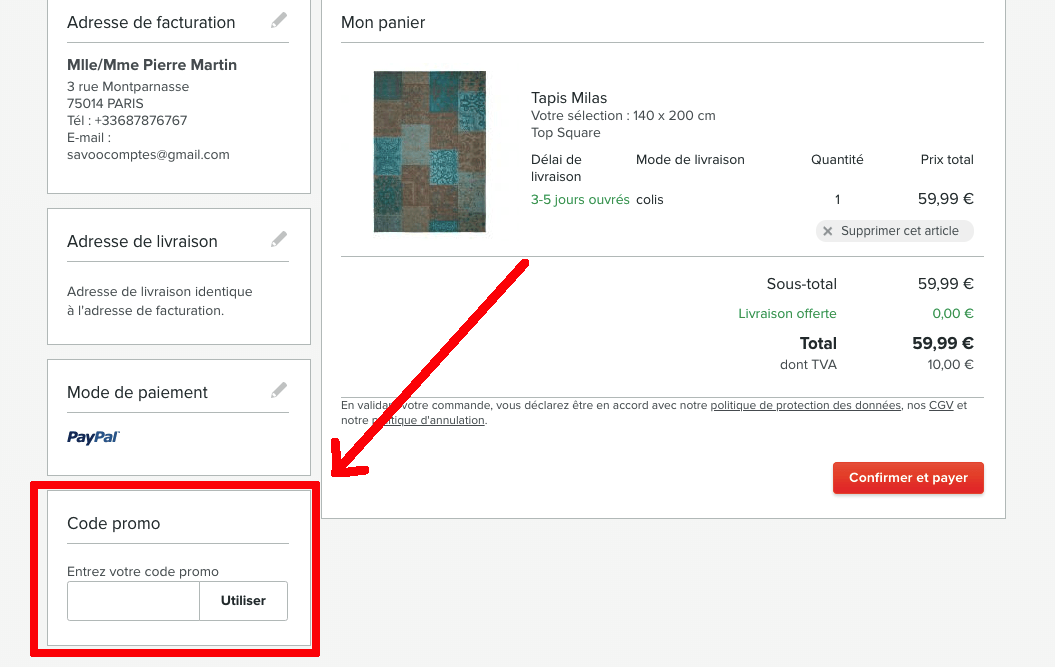Click the PayPal logo

[x=93, y=437]
